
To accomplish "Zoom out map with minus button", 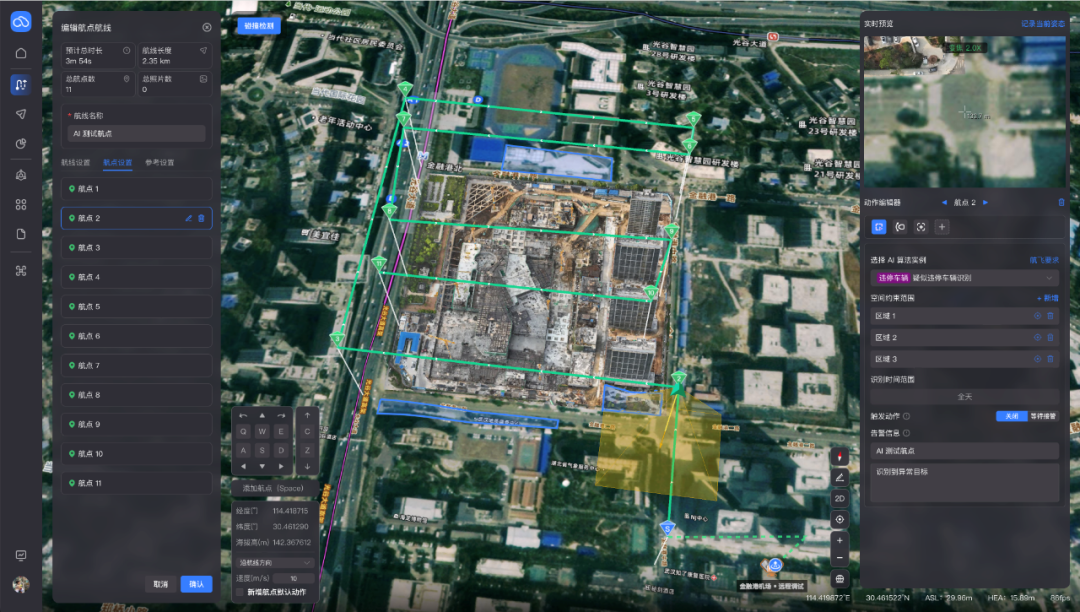I will coord(840,558).
